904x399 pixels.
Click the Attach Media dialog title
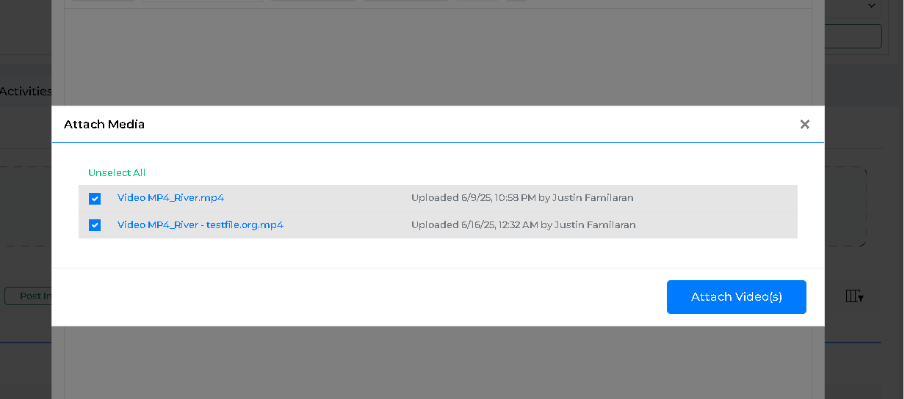(x=104, y=124)
